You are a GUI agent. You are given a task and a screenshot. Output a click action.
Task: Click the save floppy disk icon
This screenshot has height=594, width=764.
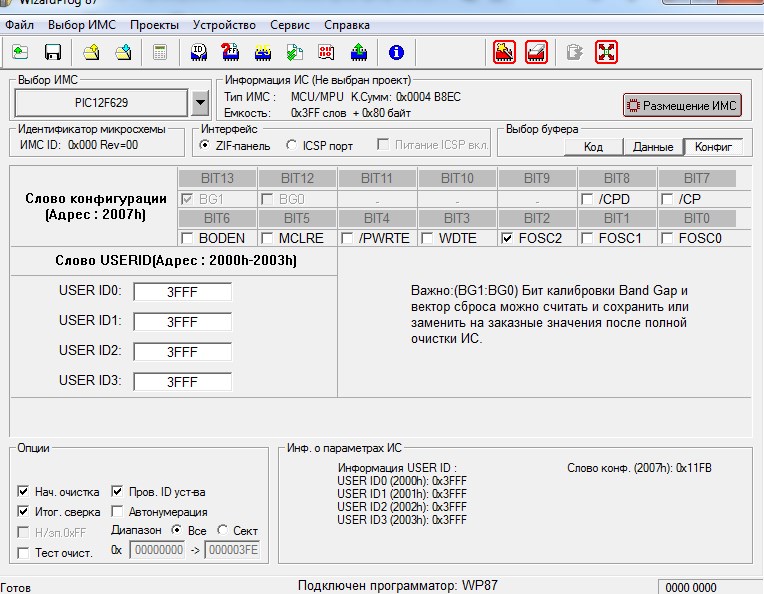pyautogui.click(x=53, y=52)
